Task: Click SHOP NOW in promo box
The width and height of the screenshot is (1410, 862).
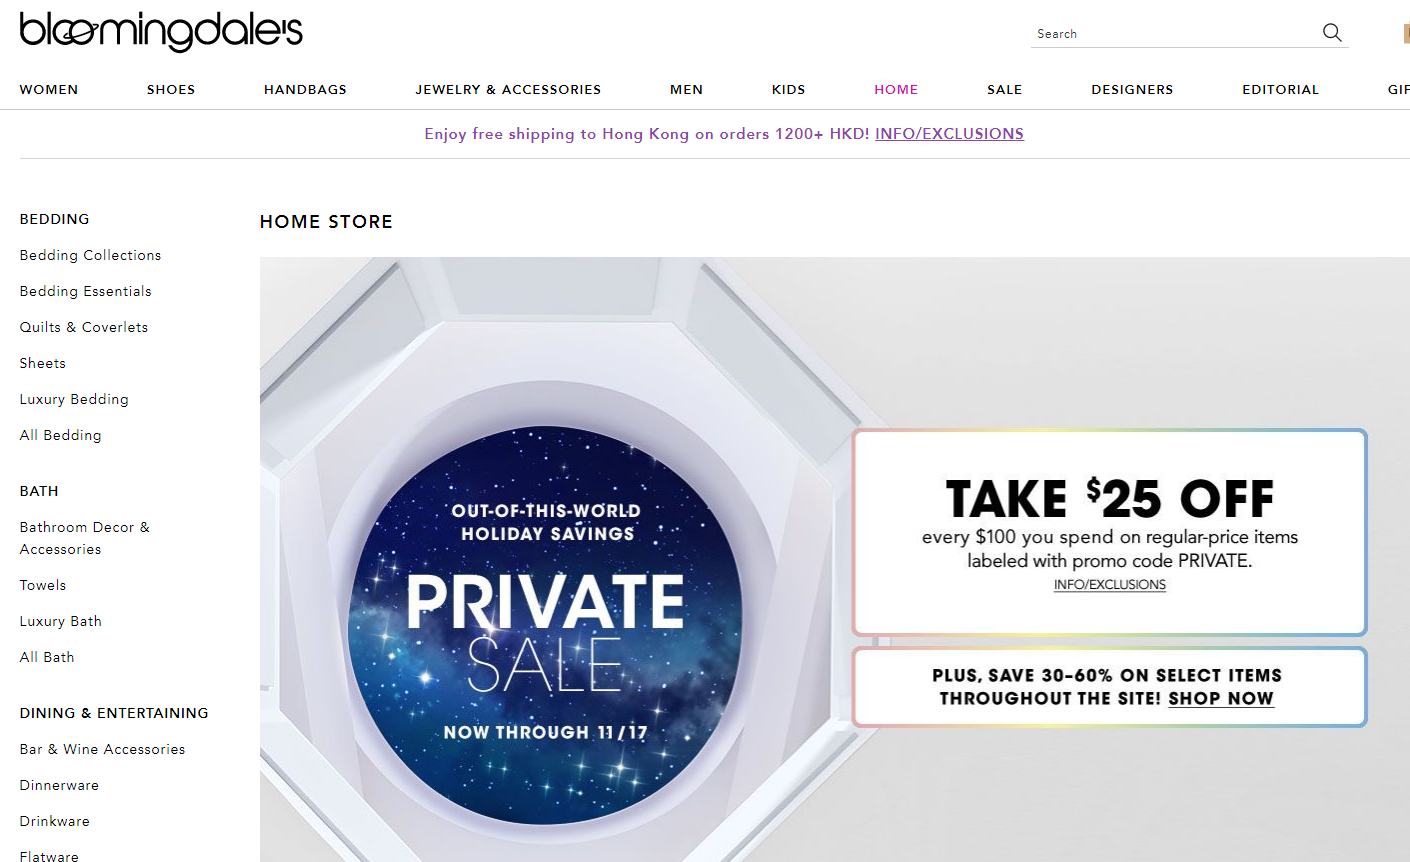Action: point(1221,699)
